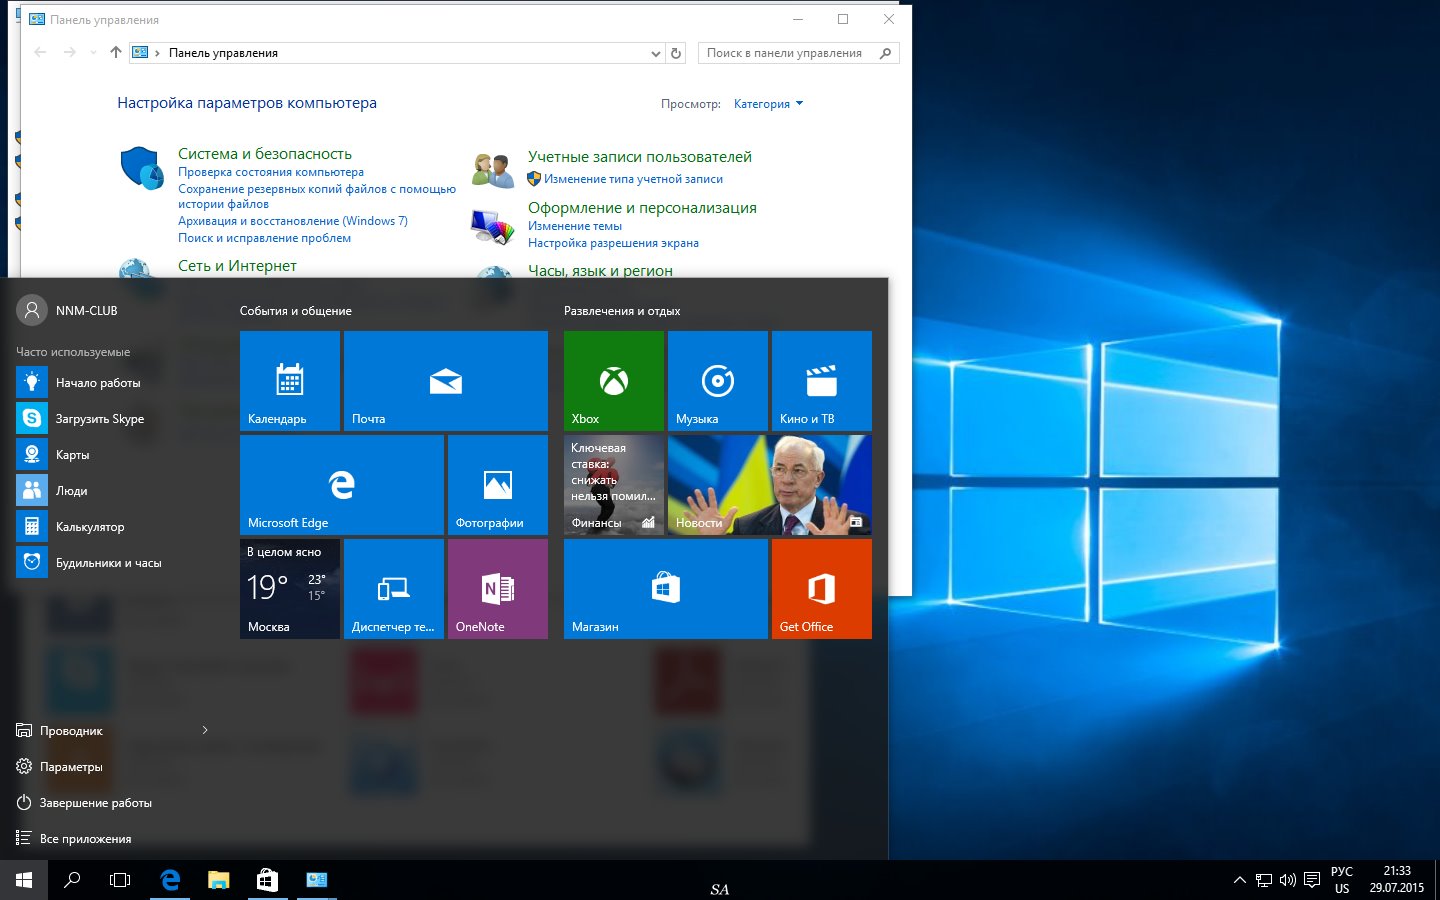1440x900 pixels.
Task: Open Store from the taskbar
Action: point(267,880)
